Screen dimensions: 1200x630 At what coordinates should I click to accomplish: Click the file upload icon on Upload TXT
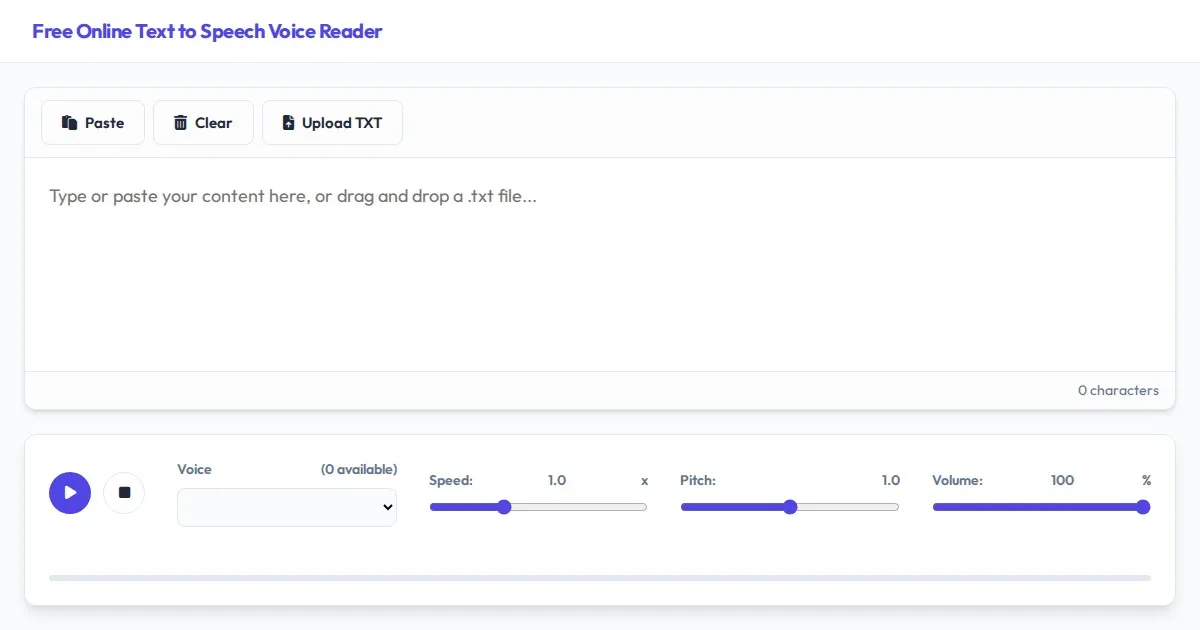288,123
